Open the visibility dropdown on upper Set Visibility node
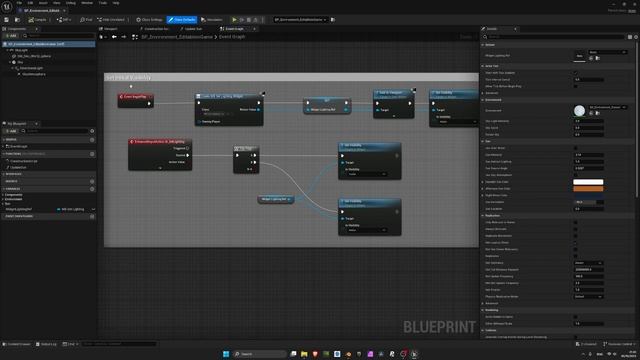The image size is (640, 360). pos(367,174)
